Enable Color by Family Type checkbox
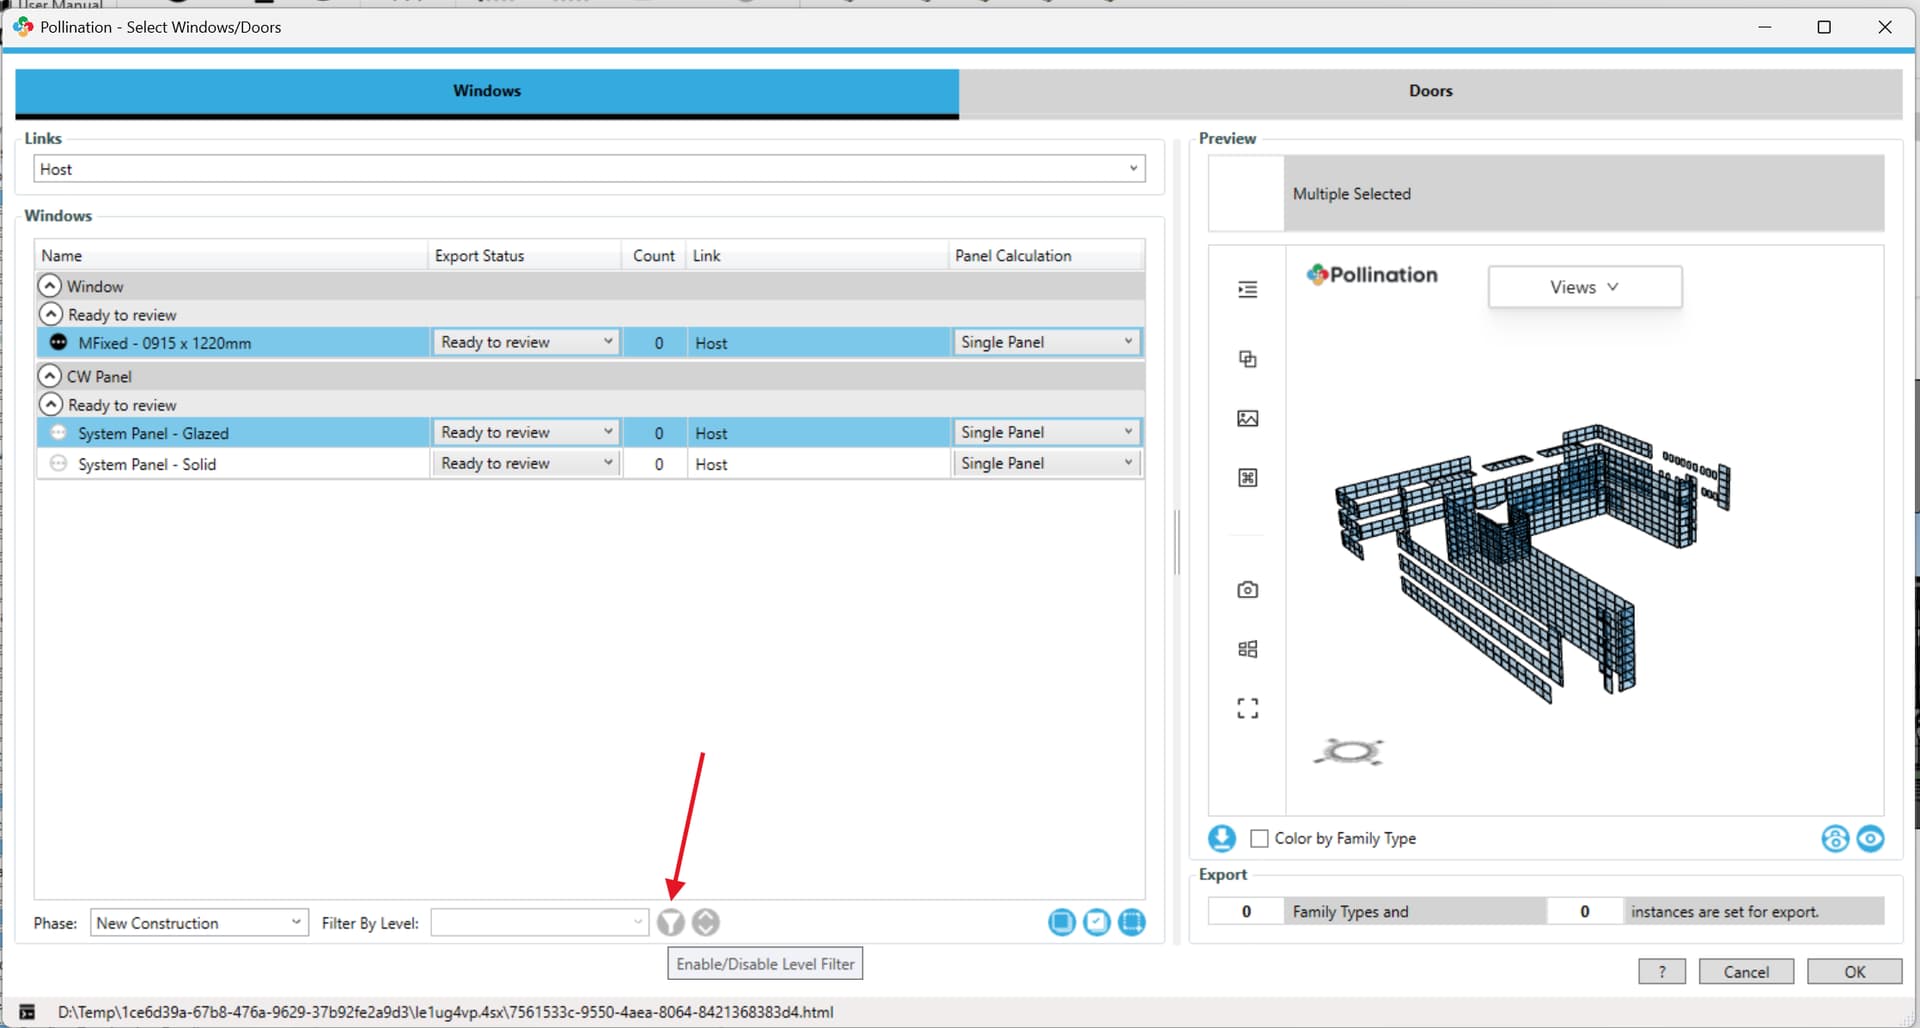Image resolution: width=1920 pixels, height=1028 pixels. point(1259,838)
